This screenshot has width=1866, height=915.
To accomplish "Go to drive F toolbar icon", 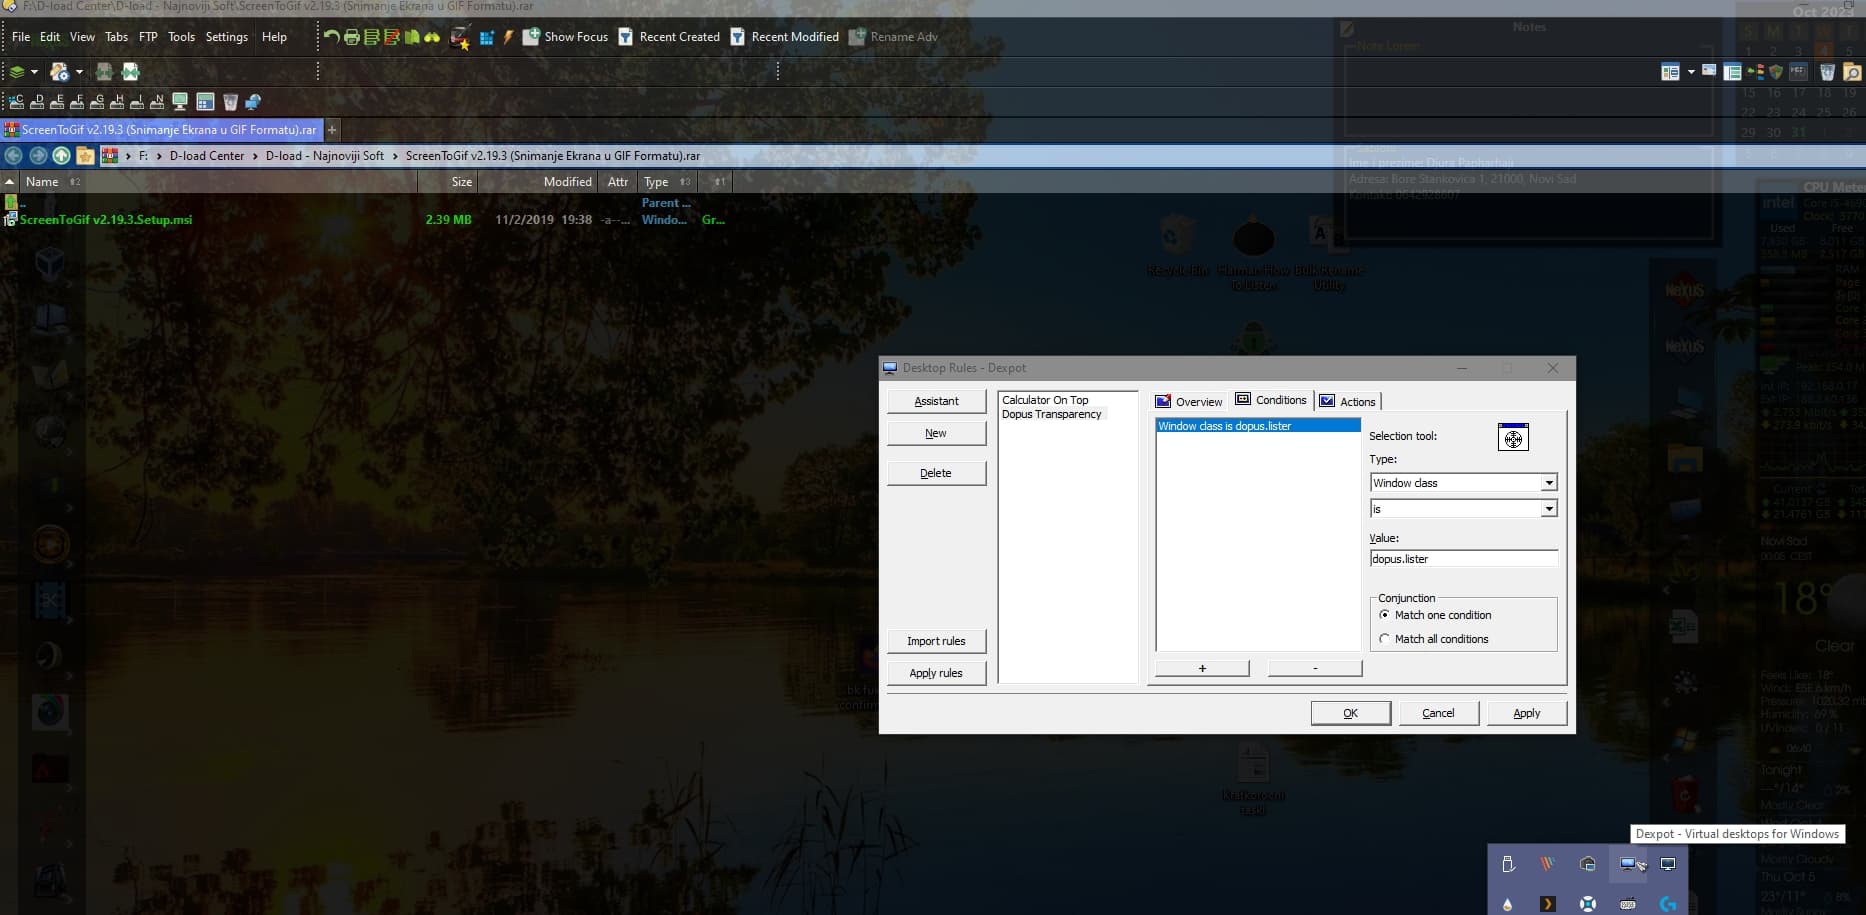I will click(x=77, y=102).
